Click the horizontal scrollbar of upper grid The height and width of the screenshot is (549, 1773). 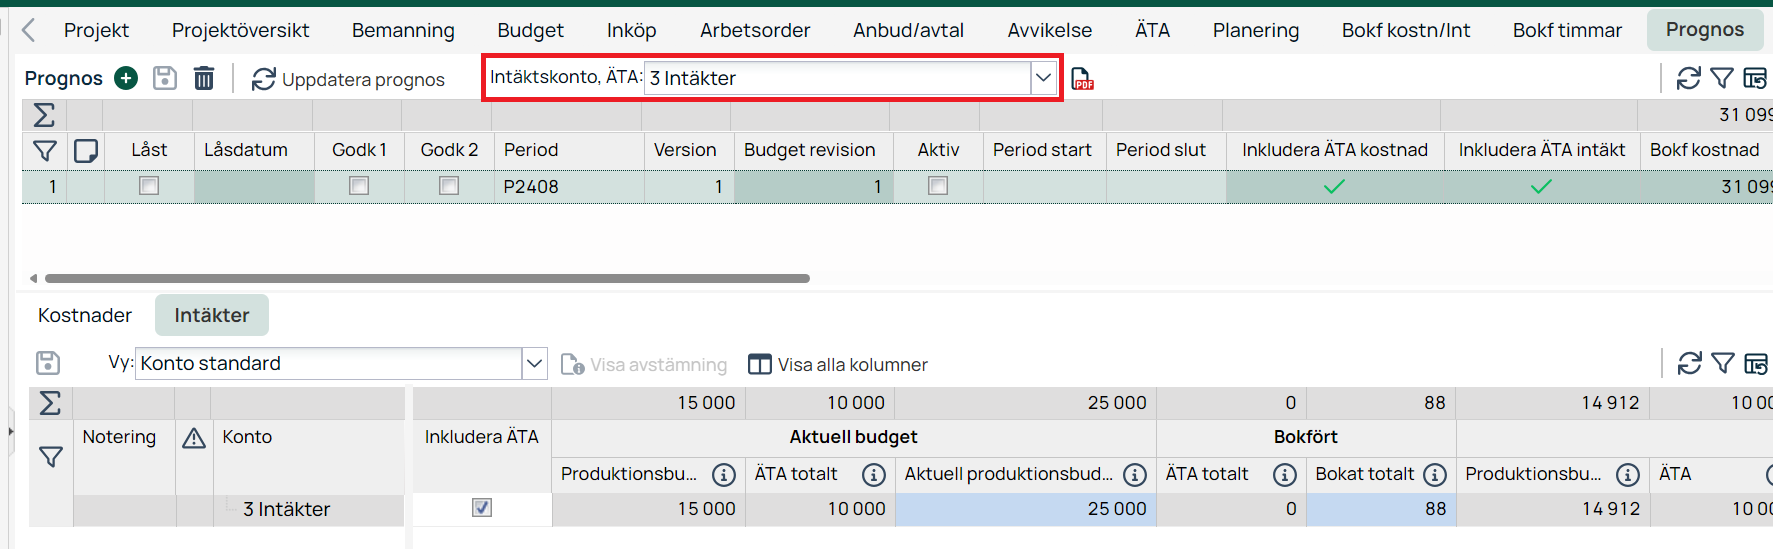[x=427, y=279]
